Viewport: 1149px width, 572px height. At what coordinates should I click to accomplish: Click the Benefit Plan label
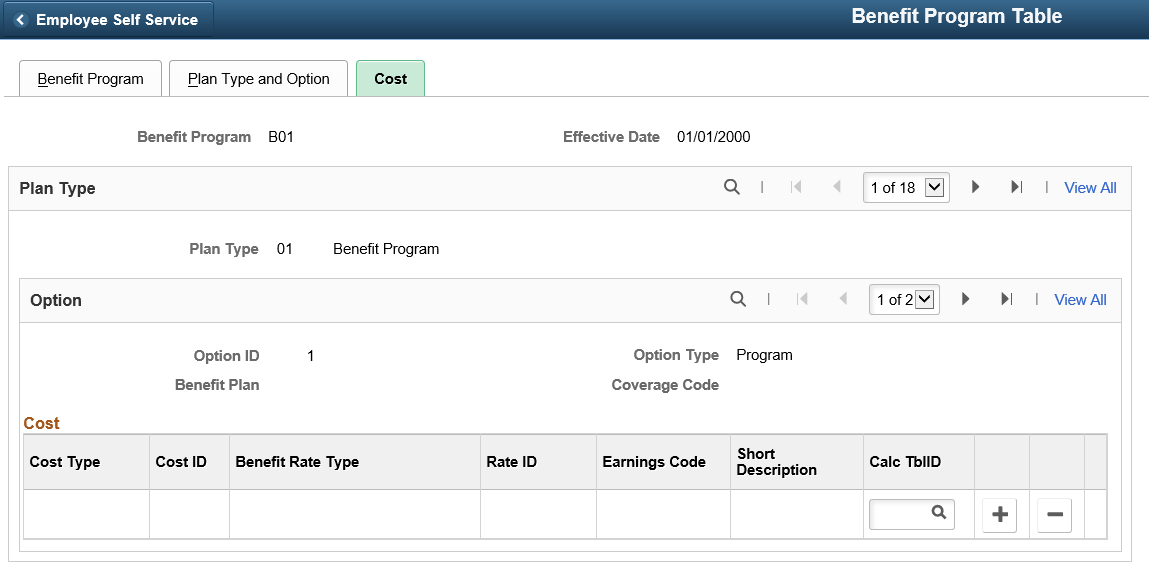(217, 385)
